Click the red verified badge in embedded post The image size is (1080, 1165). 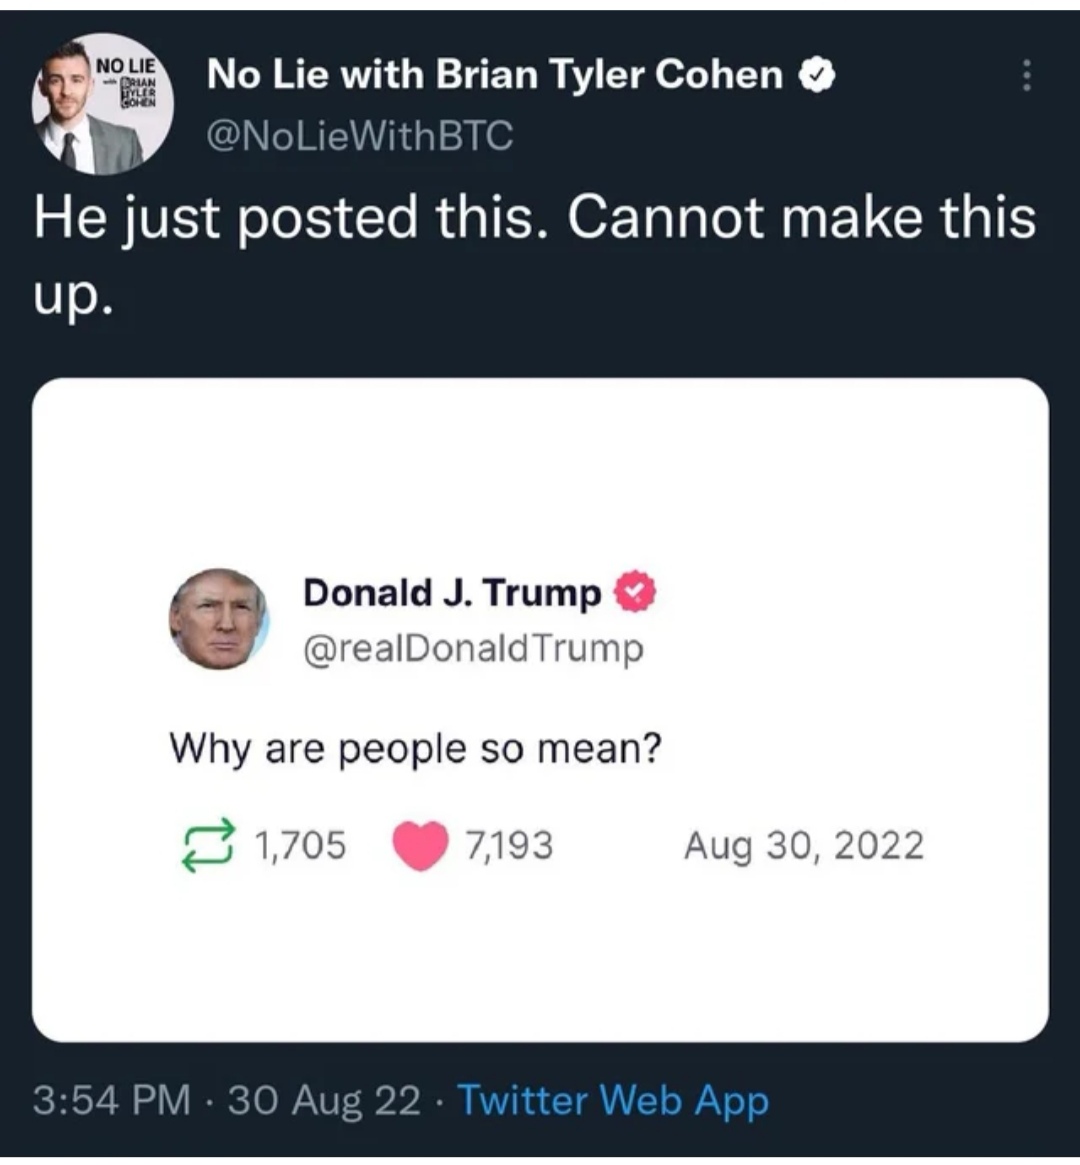click(x=635, y=592)
